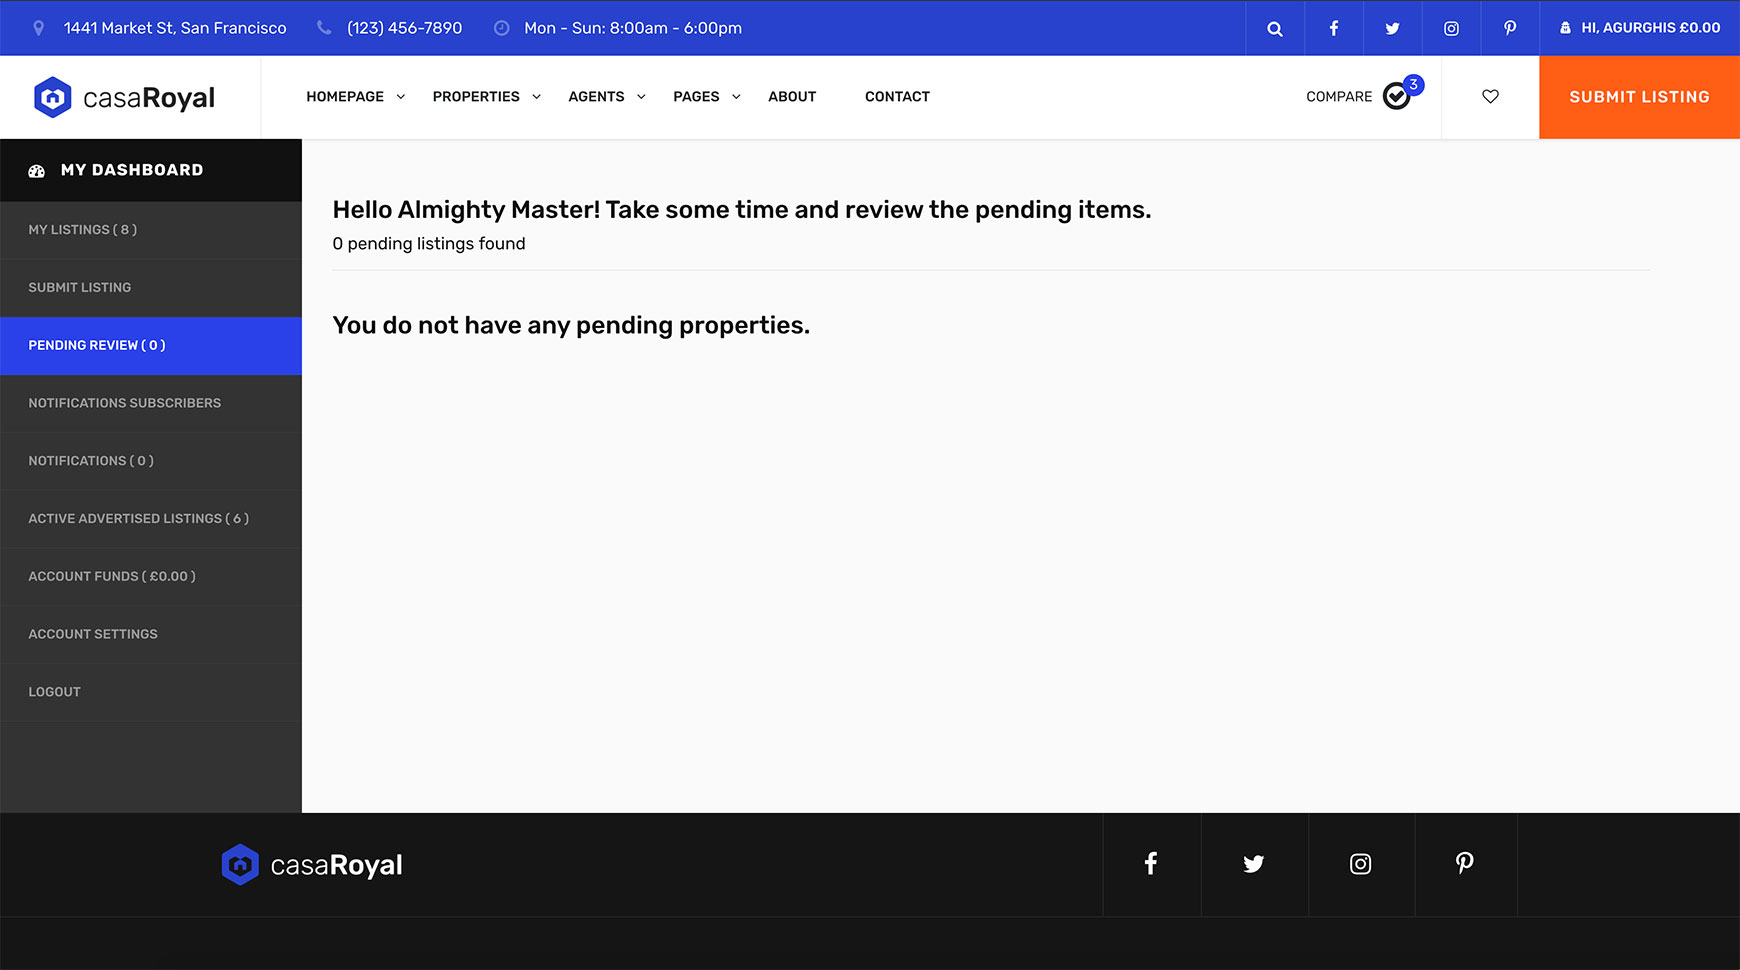
Task: Open Notifications (0) in sidebar
Action: pyautogui.click(x=151, y=461)
